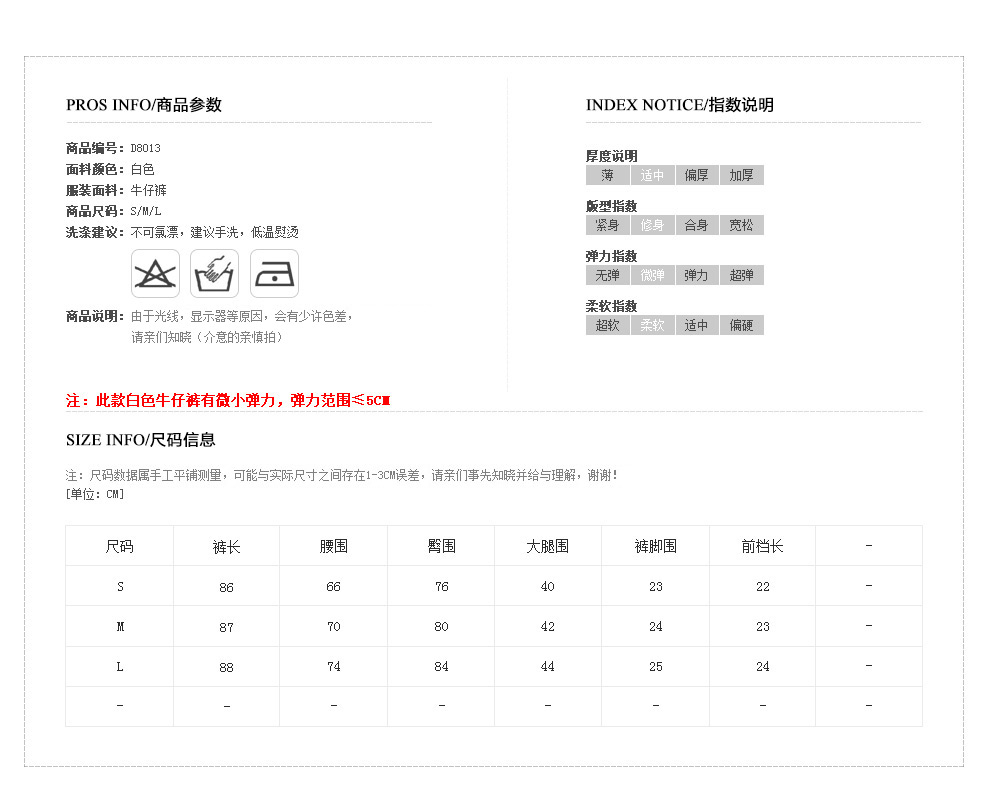Click hip value 76 in row S
The width and height of the screenshot is (988, 808).
441,587
